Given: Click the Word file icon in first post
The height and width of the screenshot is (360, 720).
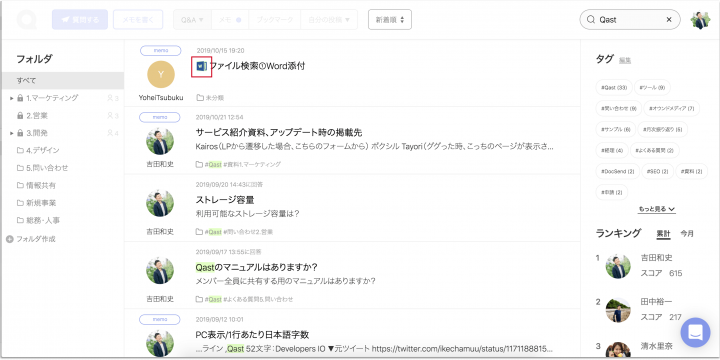Looking at the screenshot, I should coord(201,67).
